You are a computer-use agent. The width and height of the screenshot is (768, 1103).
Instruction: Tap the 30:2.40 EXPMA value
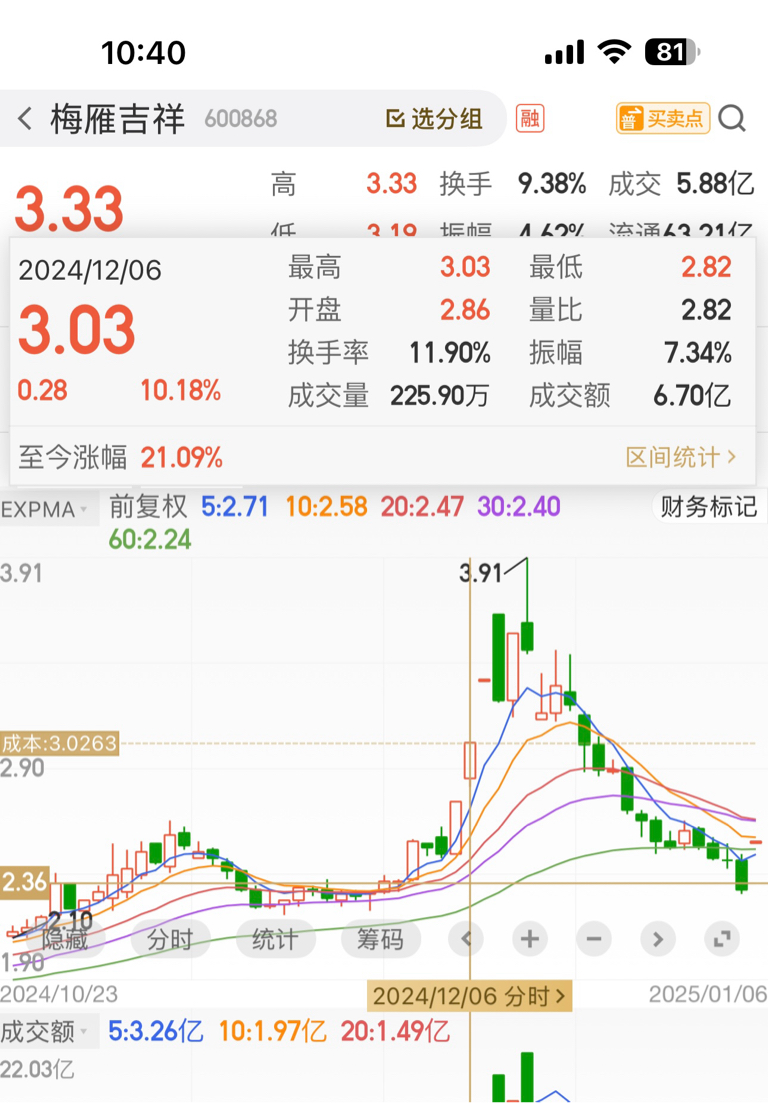tap(519, 506)
